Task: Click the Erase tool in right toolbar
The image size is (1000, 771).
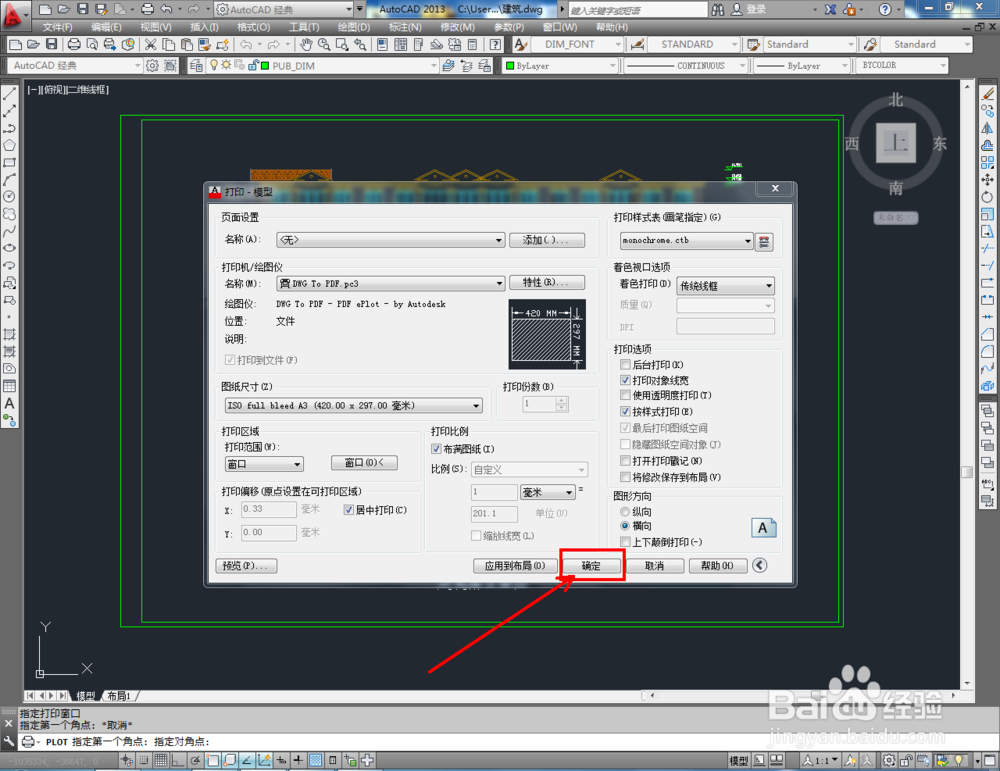Action: click(987, 94)
